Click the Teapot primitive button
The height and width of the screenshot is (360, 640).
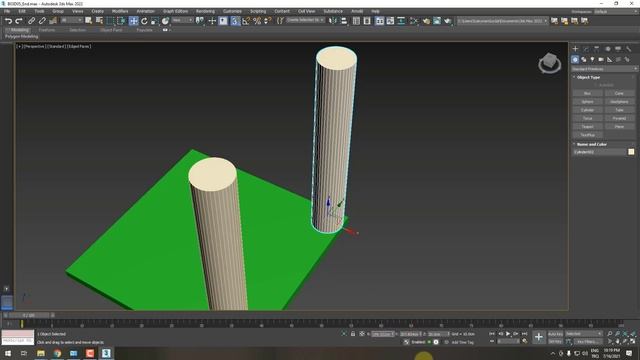point(587,127)
